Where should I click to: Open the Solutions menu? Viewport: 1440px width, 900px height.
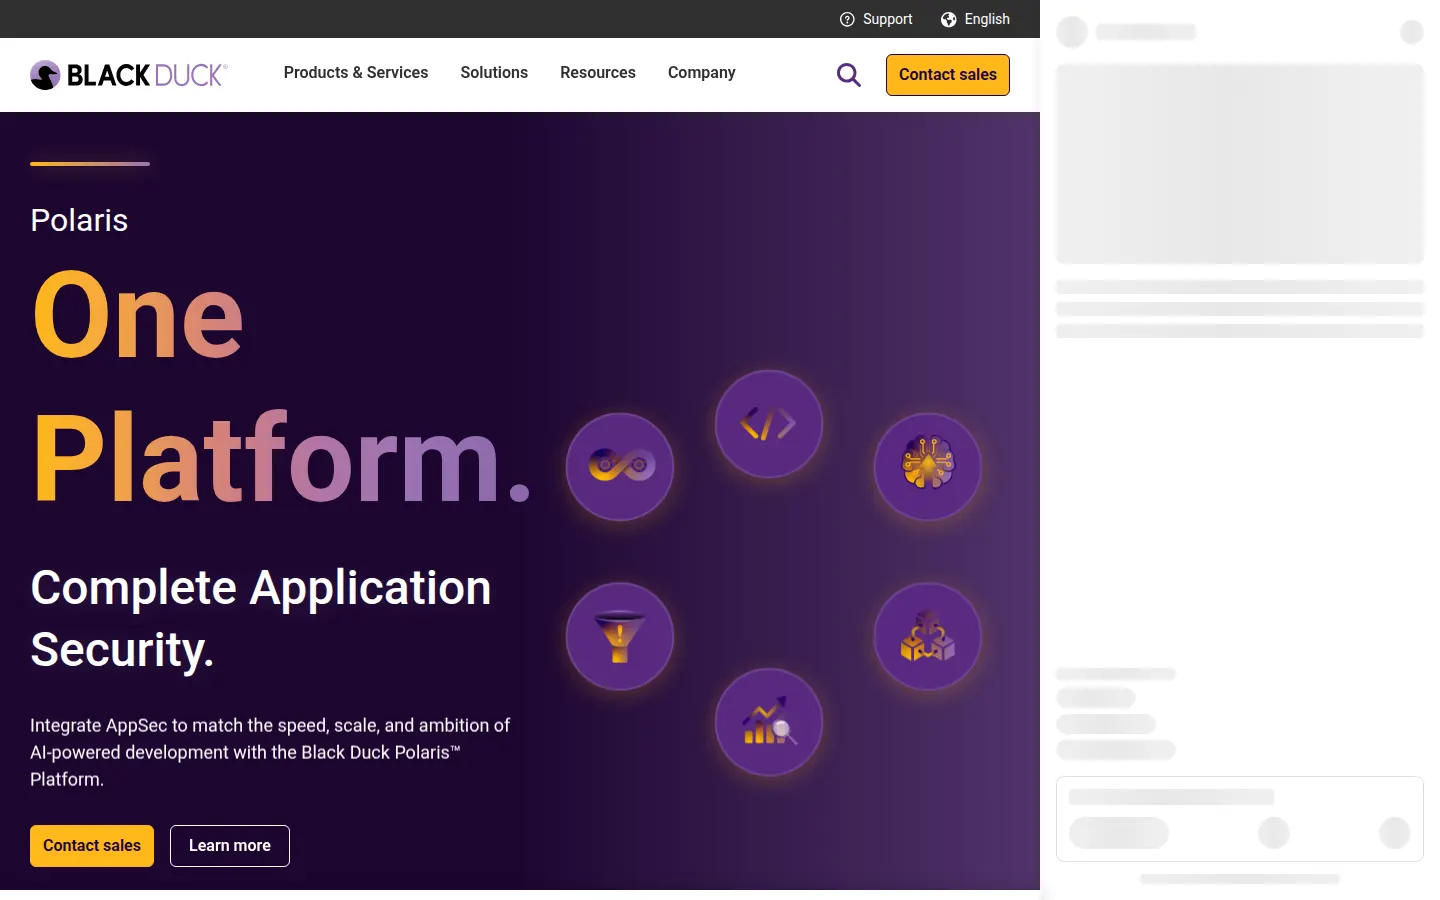494,73
